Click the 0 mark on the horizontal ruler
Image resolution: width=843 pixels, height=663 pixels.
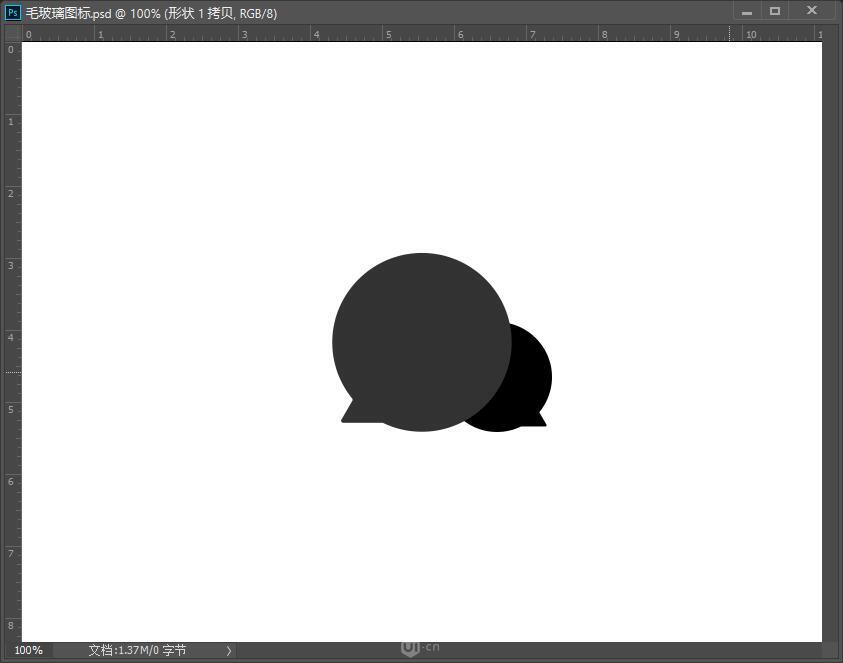28,33
